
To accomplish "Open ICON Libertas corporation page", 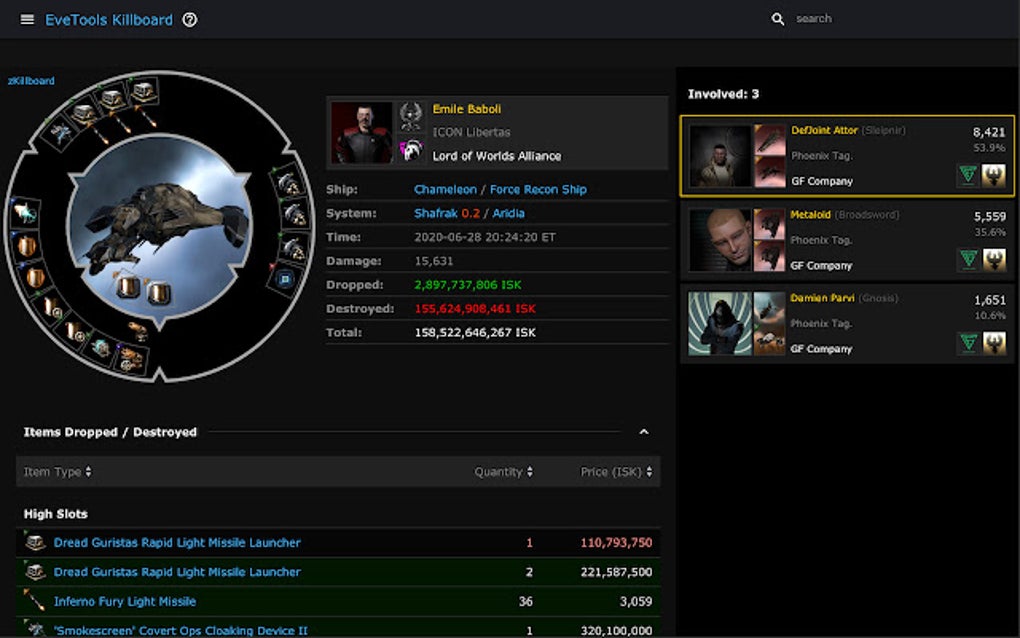I will 471,132.
